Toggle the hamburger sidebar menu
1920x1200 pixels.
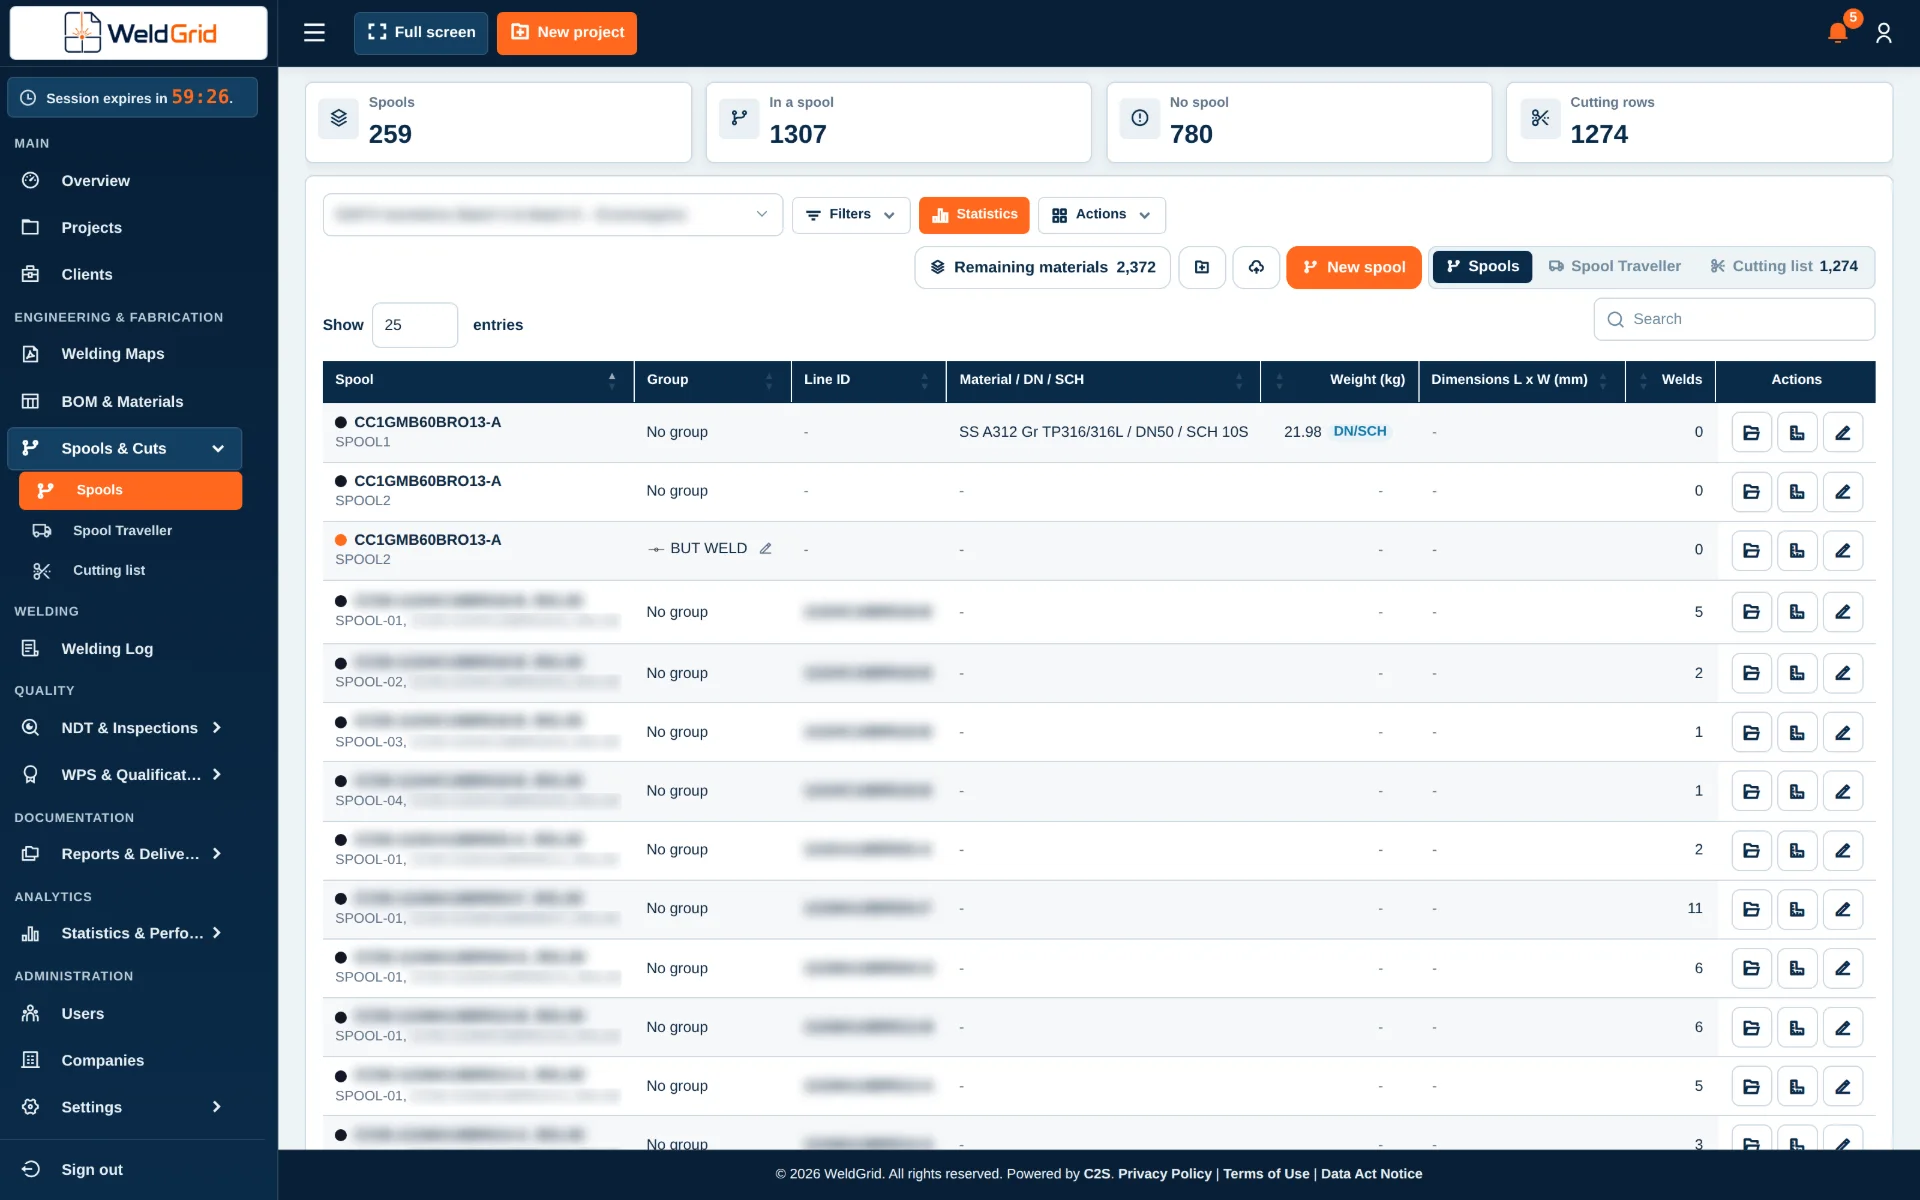314,33
